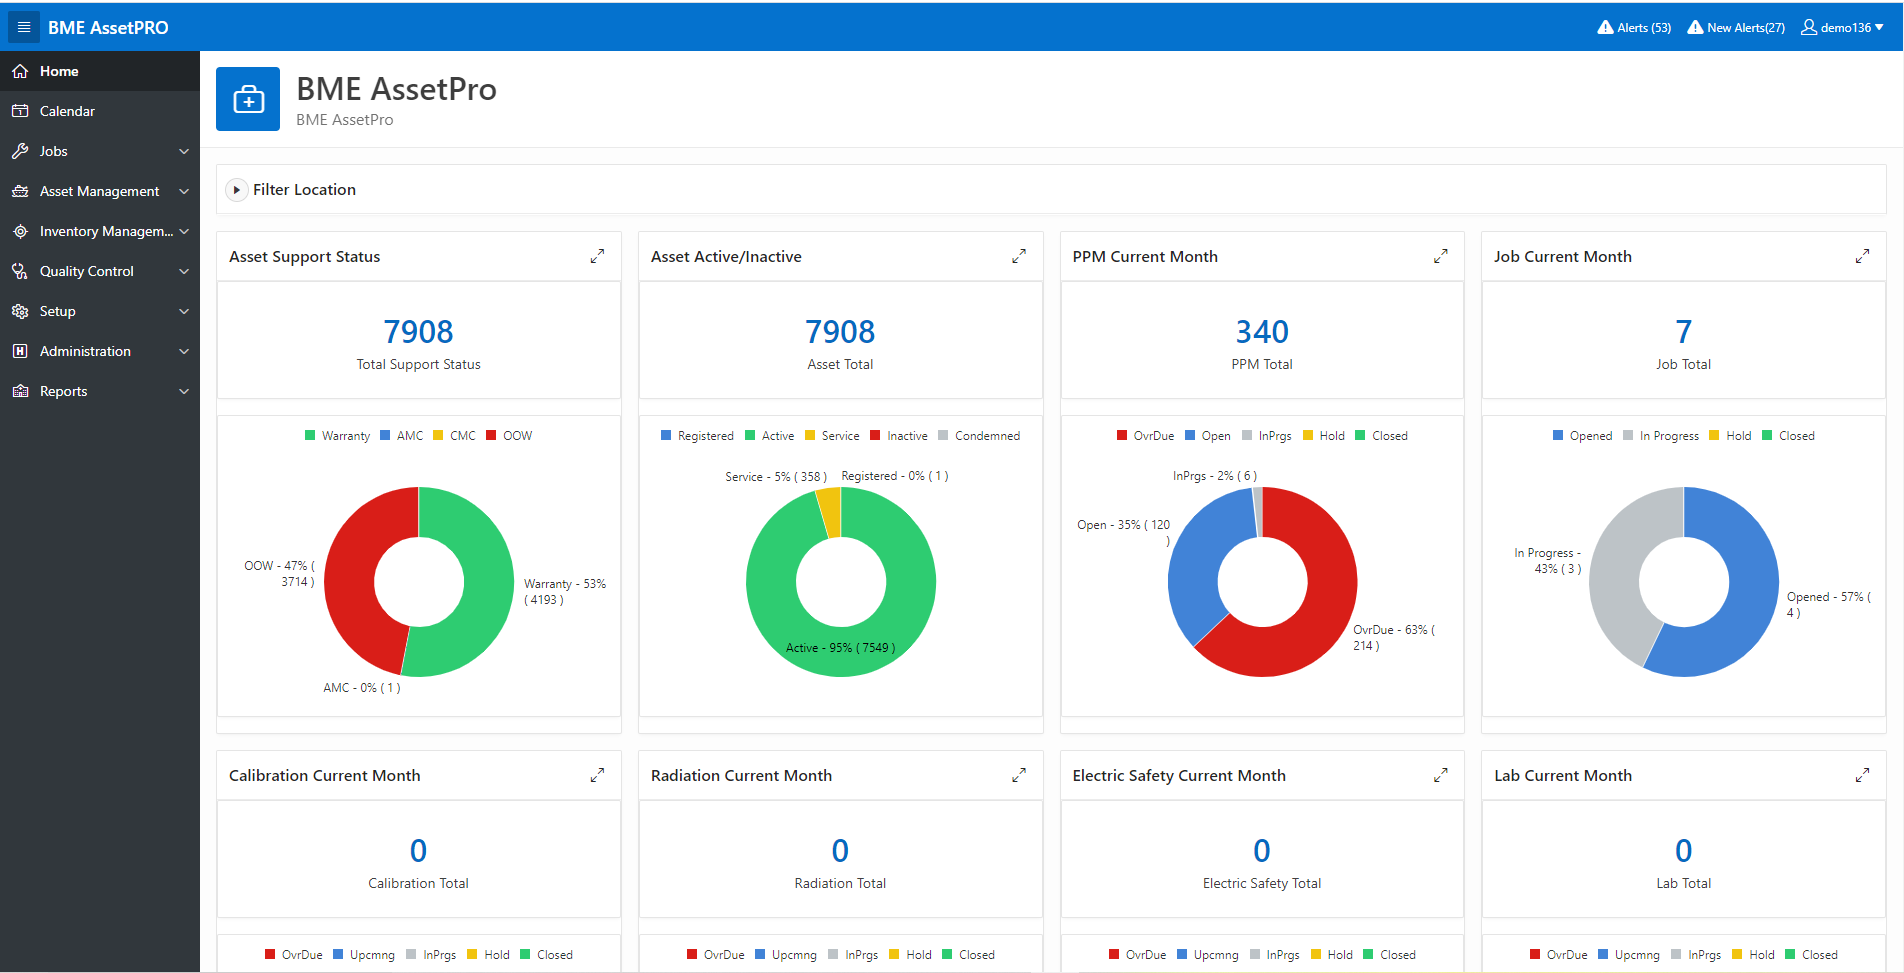1904x973 pixels.
Task: Click the 7908 Total Support Status number
Action: 419,331
